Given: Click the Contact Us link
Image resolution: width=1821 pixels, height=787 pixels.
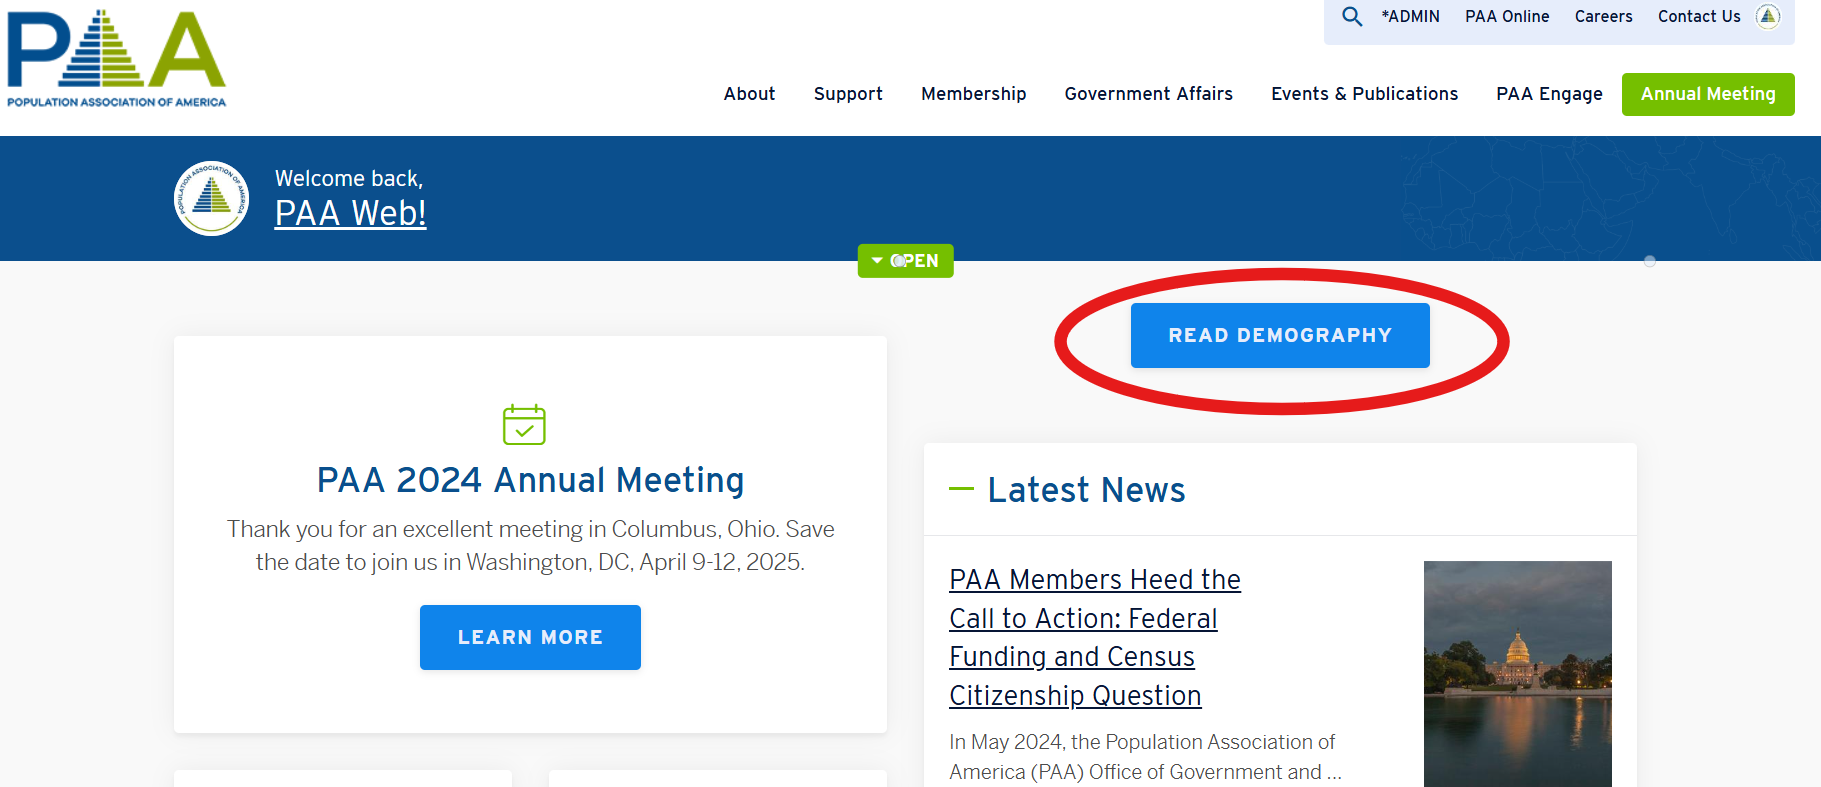Looking at the screenshot, I should coord(1699,16).
